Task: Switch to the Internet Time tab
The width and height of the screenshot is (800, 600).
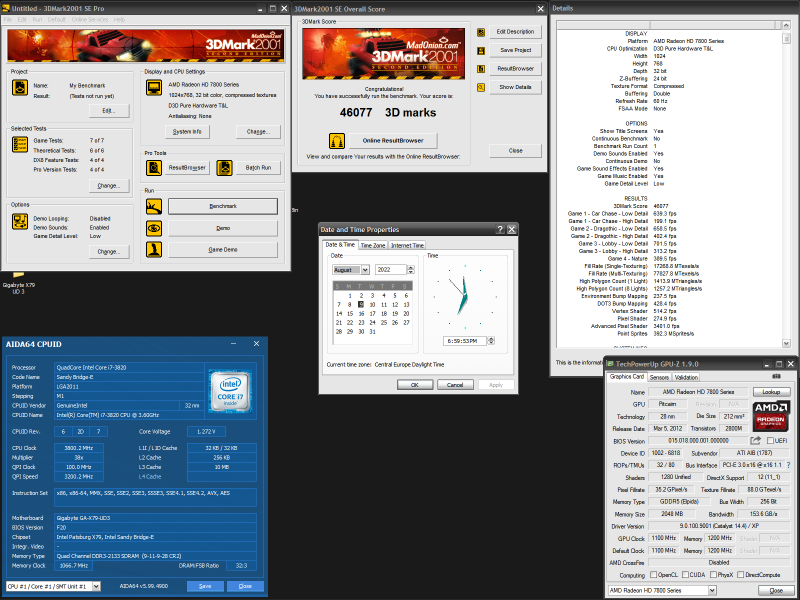Action: (x=407, y=245)
